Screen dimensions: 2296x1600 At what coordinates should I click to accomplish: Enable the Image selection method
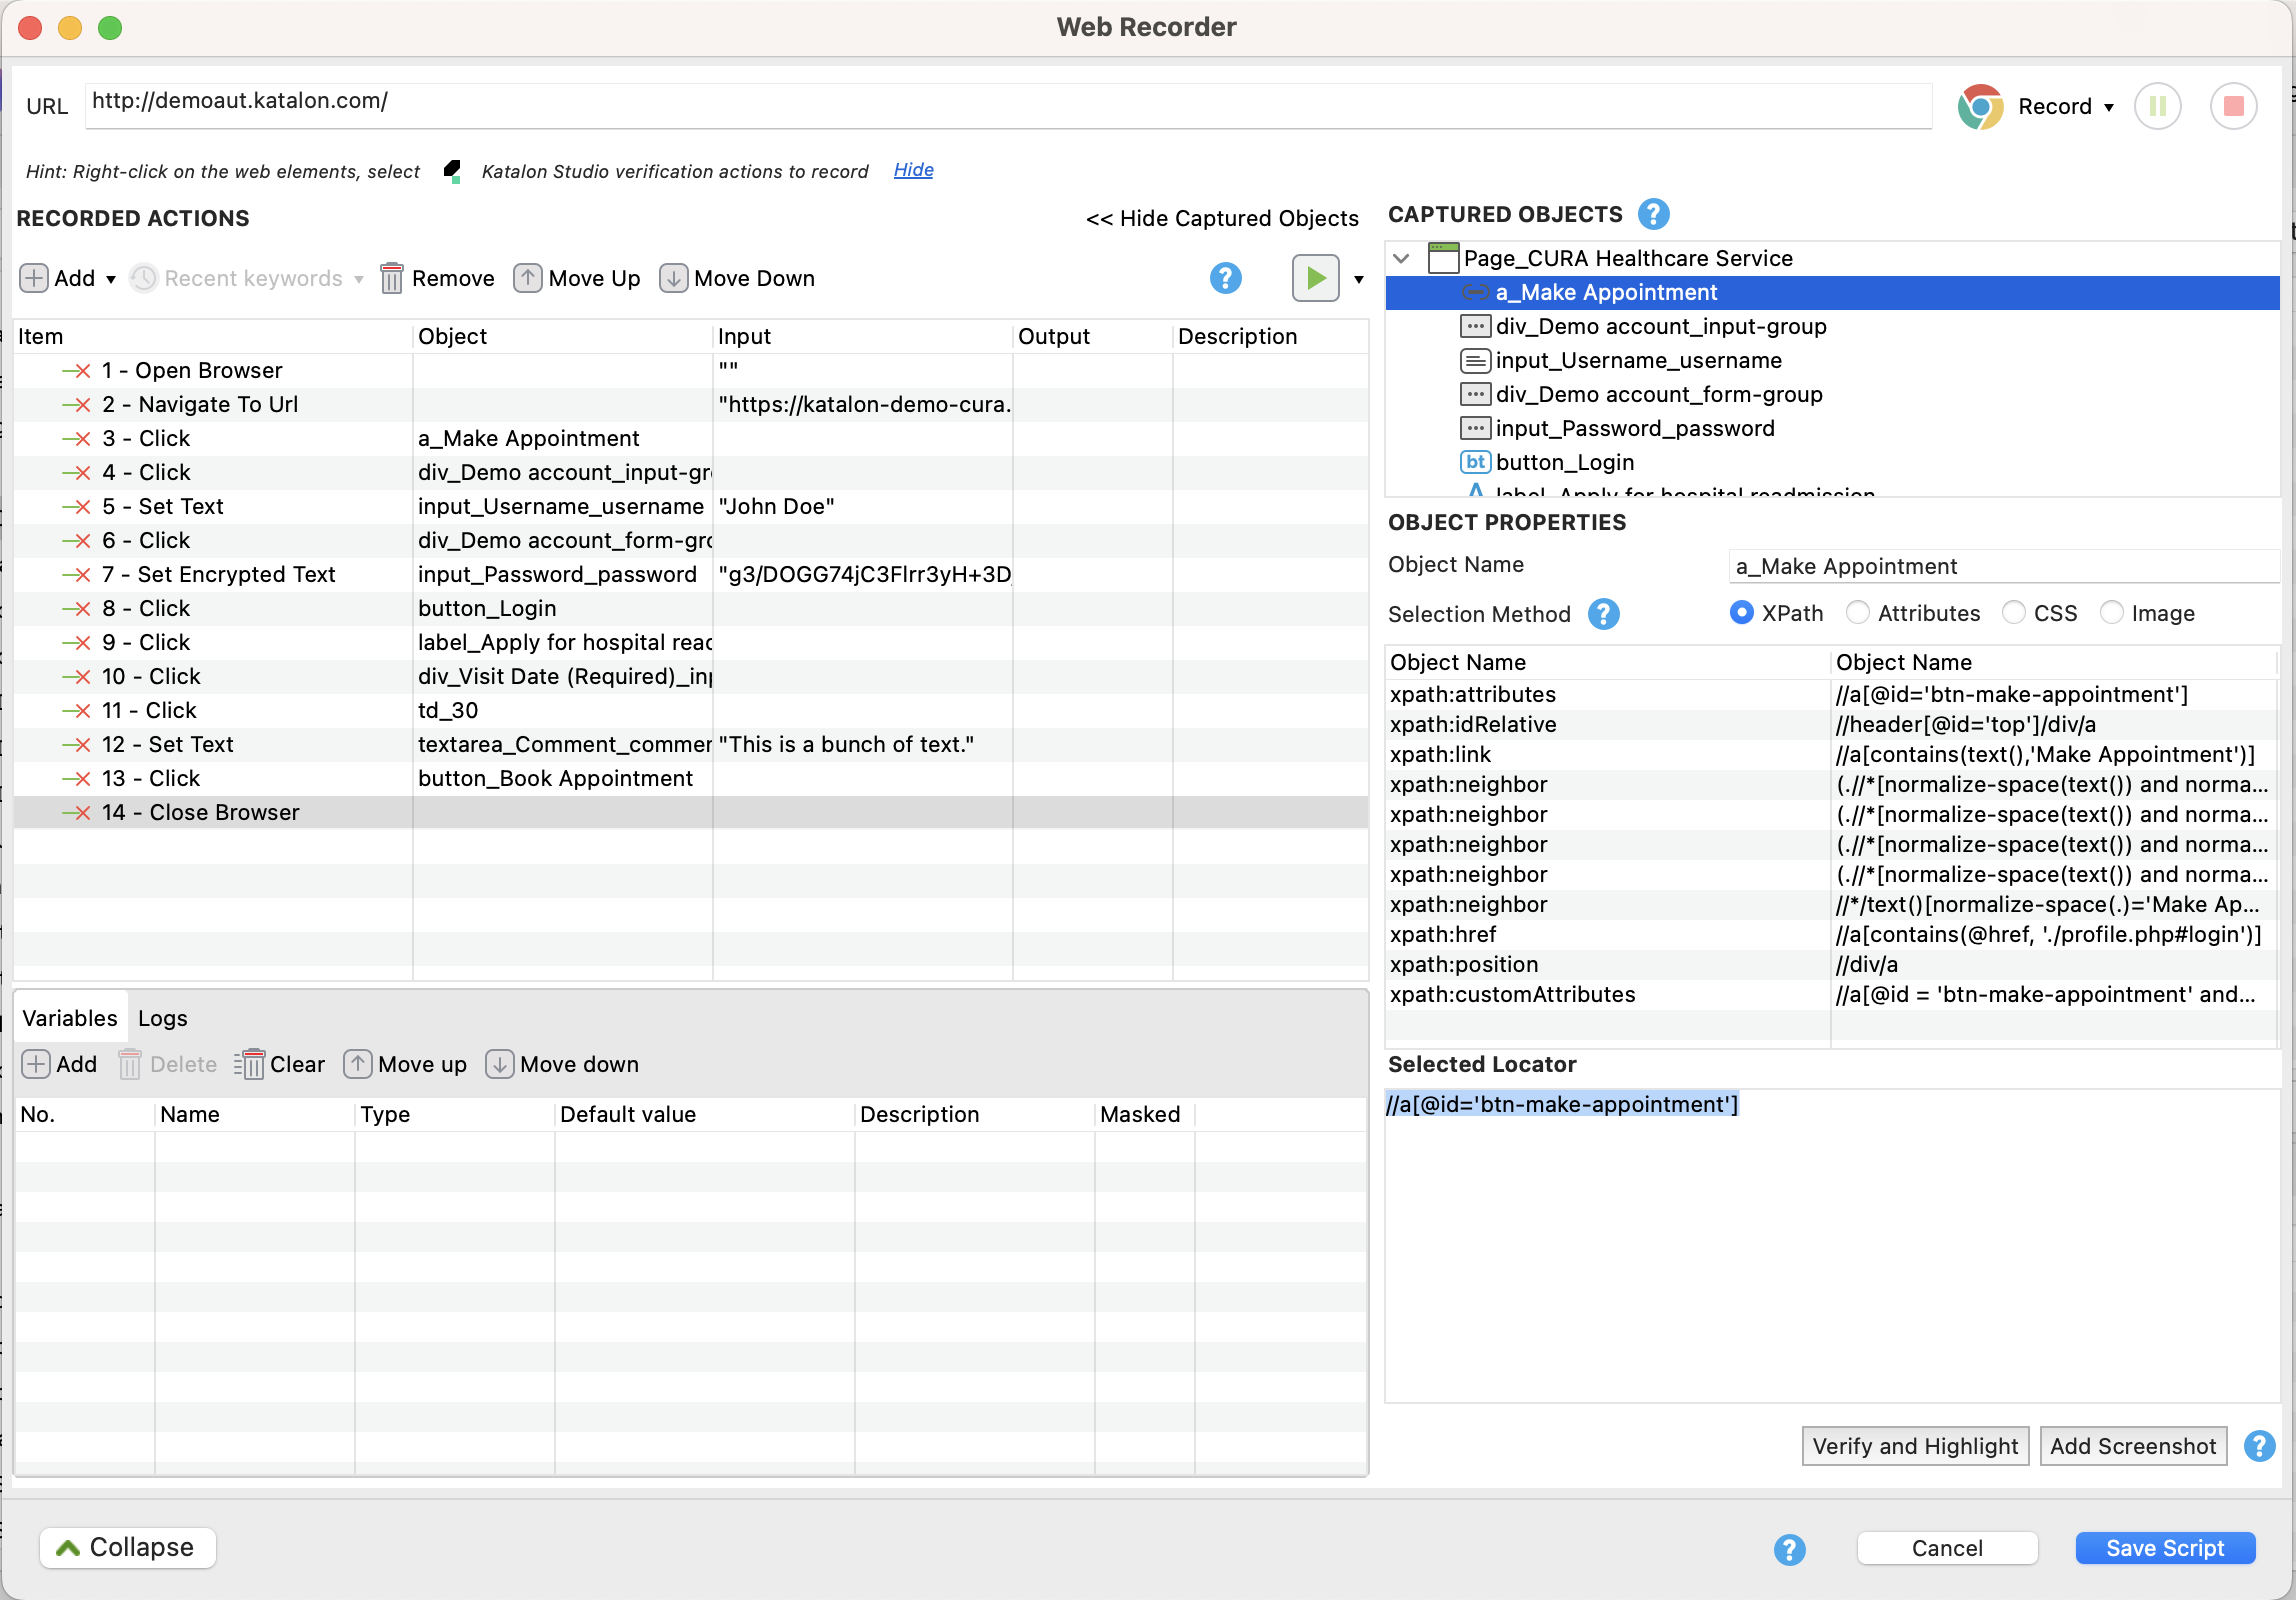(2112, 612)
